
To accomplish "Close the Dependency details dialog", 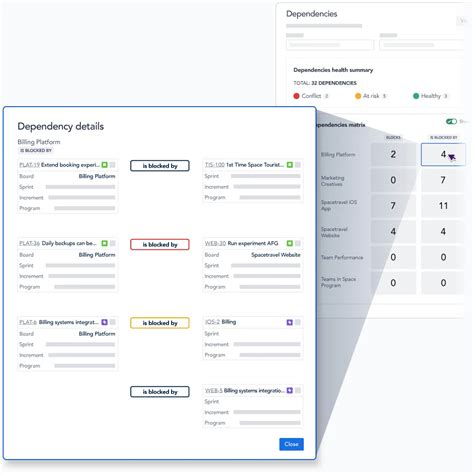I will [x=291, y=444].
